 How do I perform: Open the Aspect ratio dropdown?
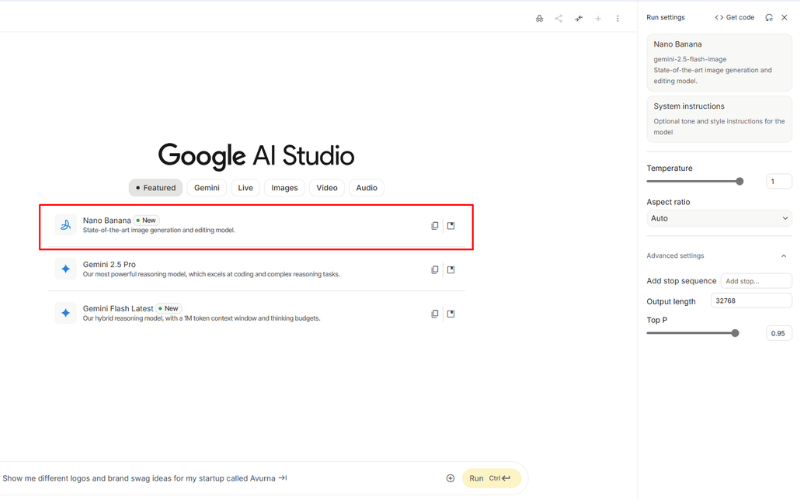click(718, 218)
